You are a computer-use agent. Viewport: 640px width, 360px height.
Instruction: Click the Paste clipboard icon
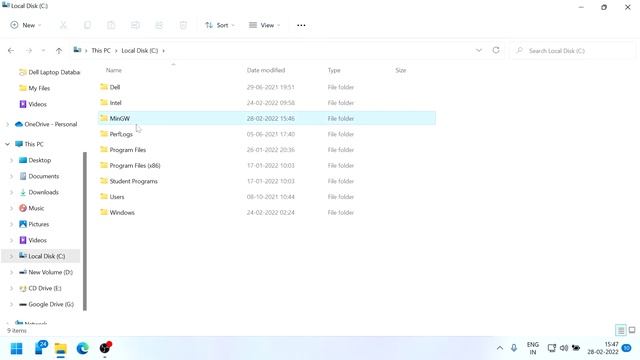[111, 25]
